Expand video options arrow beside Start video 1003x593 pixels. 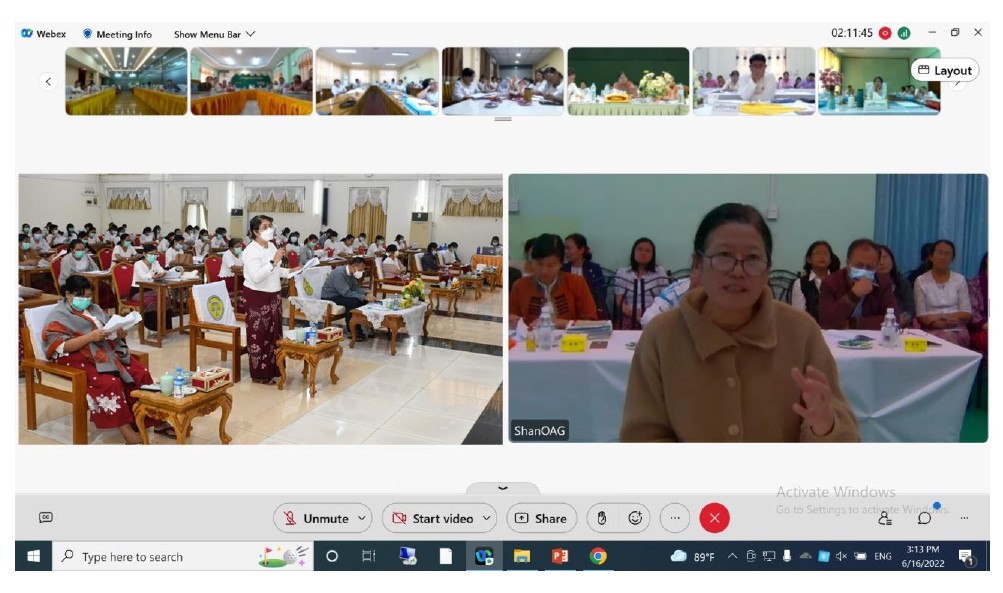(x=486, y=518)
